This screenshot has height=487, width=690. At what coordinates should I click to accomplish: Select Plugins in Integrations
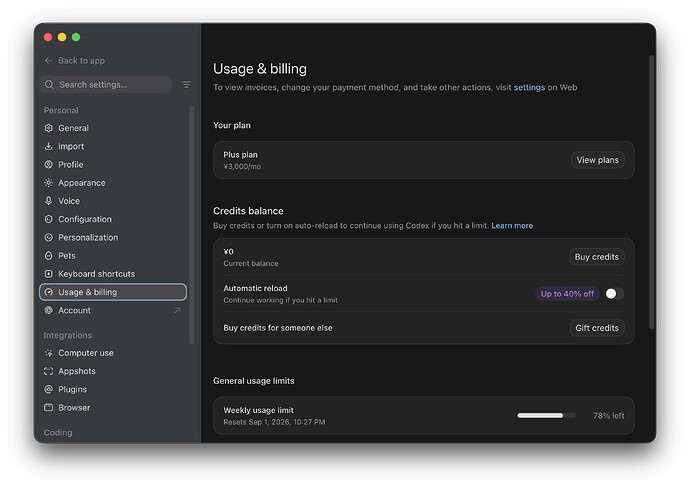[x=113, y=389]
